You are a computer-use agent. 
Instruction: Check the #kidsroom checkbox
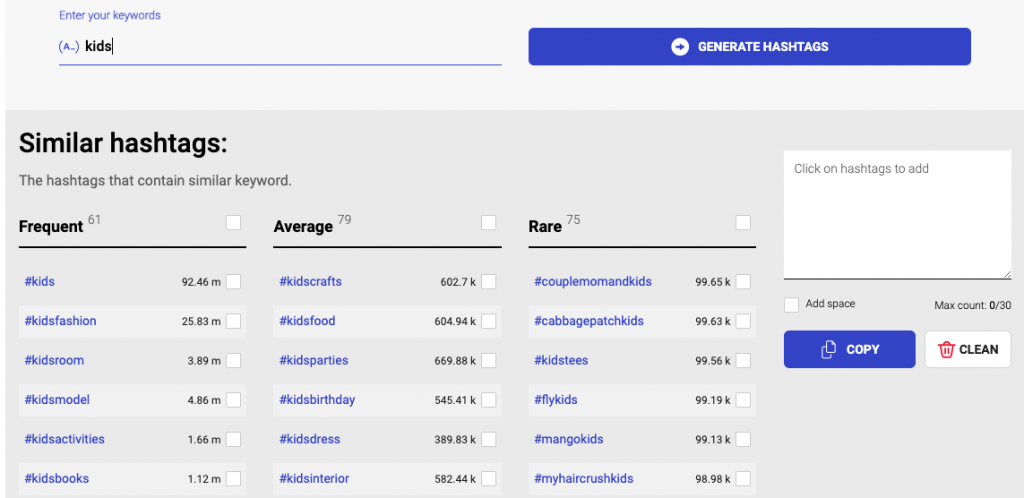pos(233,360)
